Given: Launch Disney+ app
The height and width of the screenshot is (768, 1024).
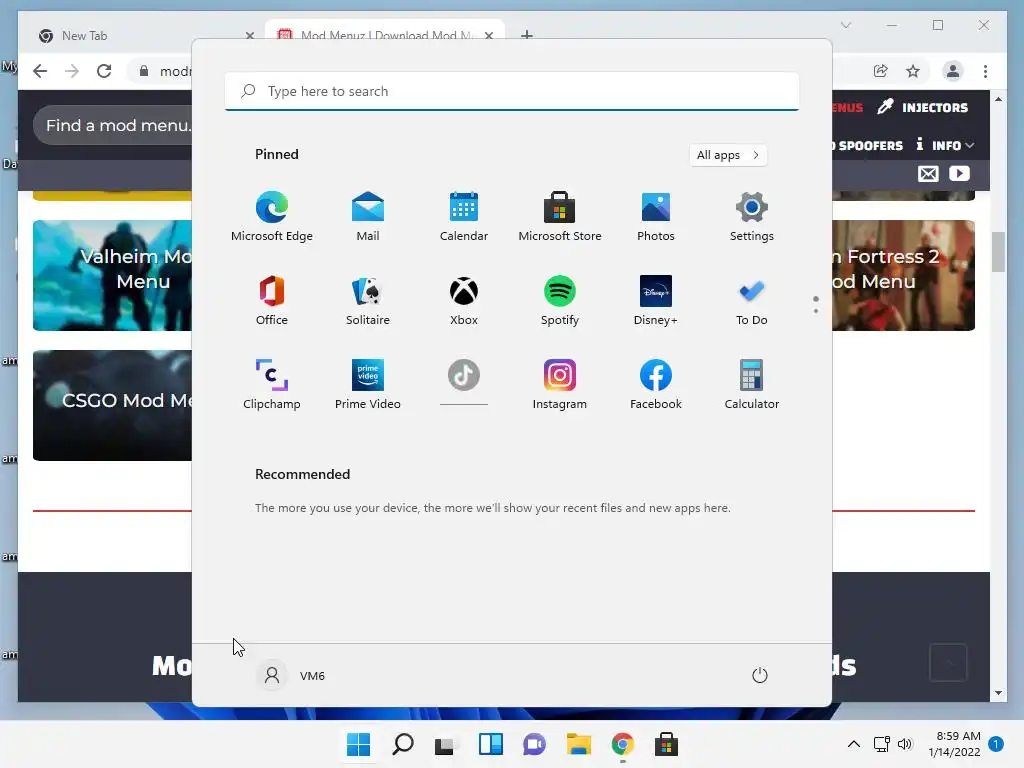Looking at the screenshot, I should tap(656, 300).
